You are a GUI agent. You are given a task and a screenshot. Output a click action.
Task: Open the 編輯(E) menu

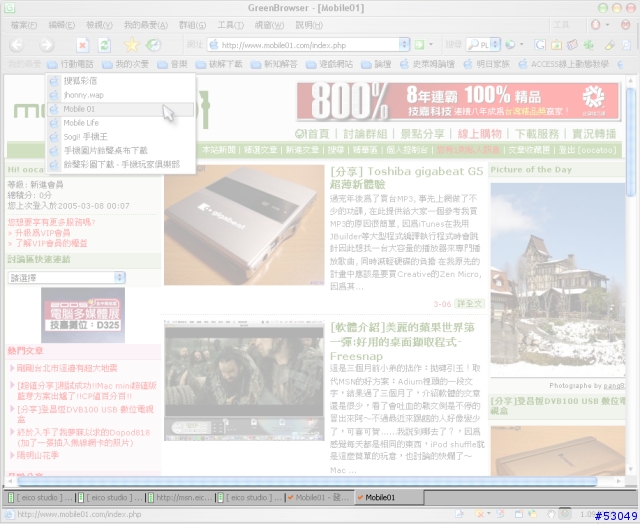62,25
